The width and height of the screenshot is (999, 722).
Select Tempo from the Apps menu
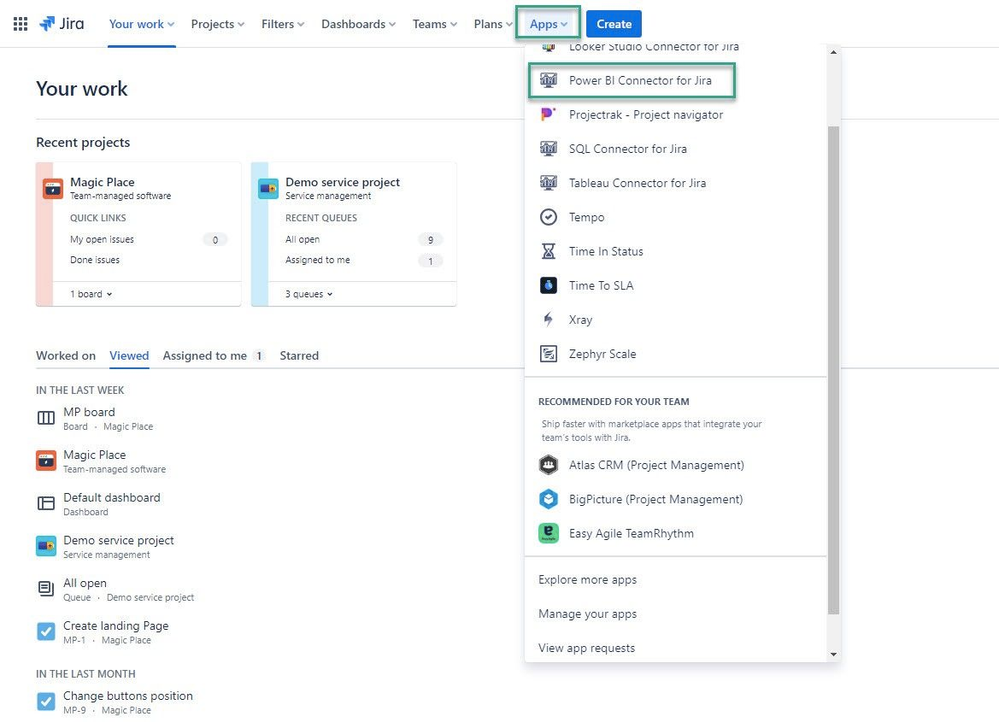676,217
